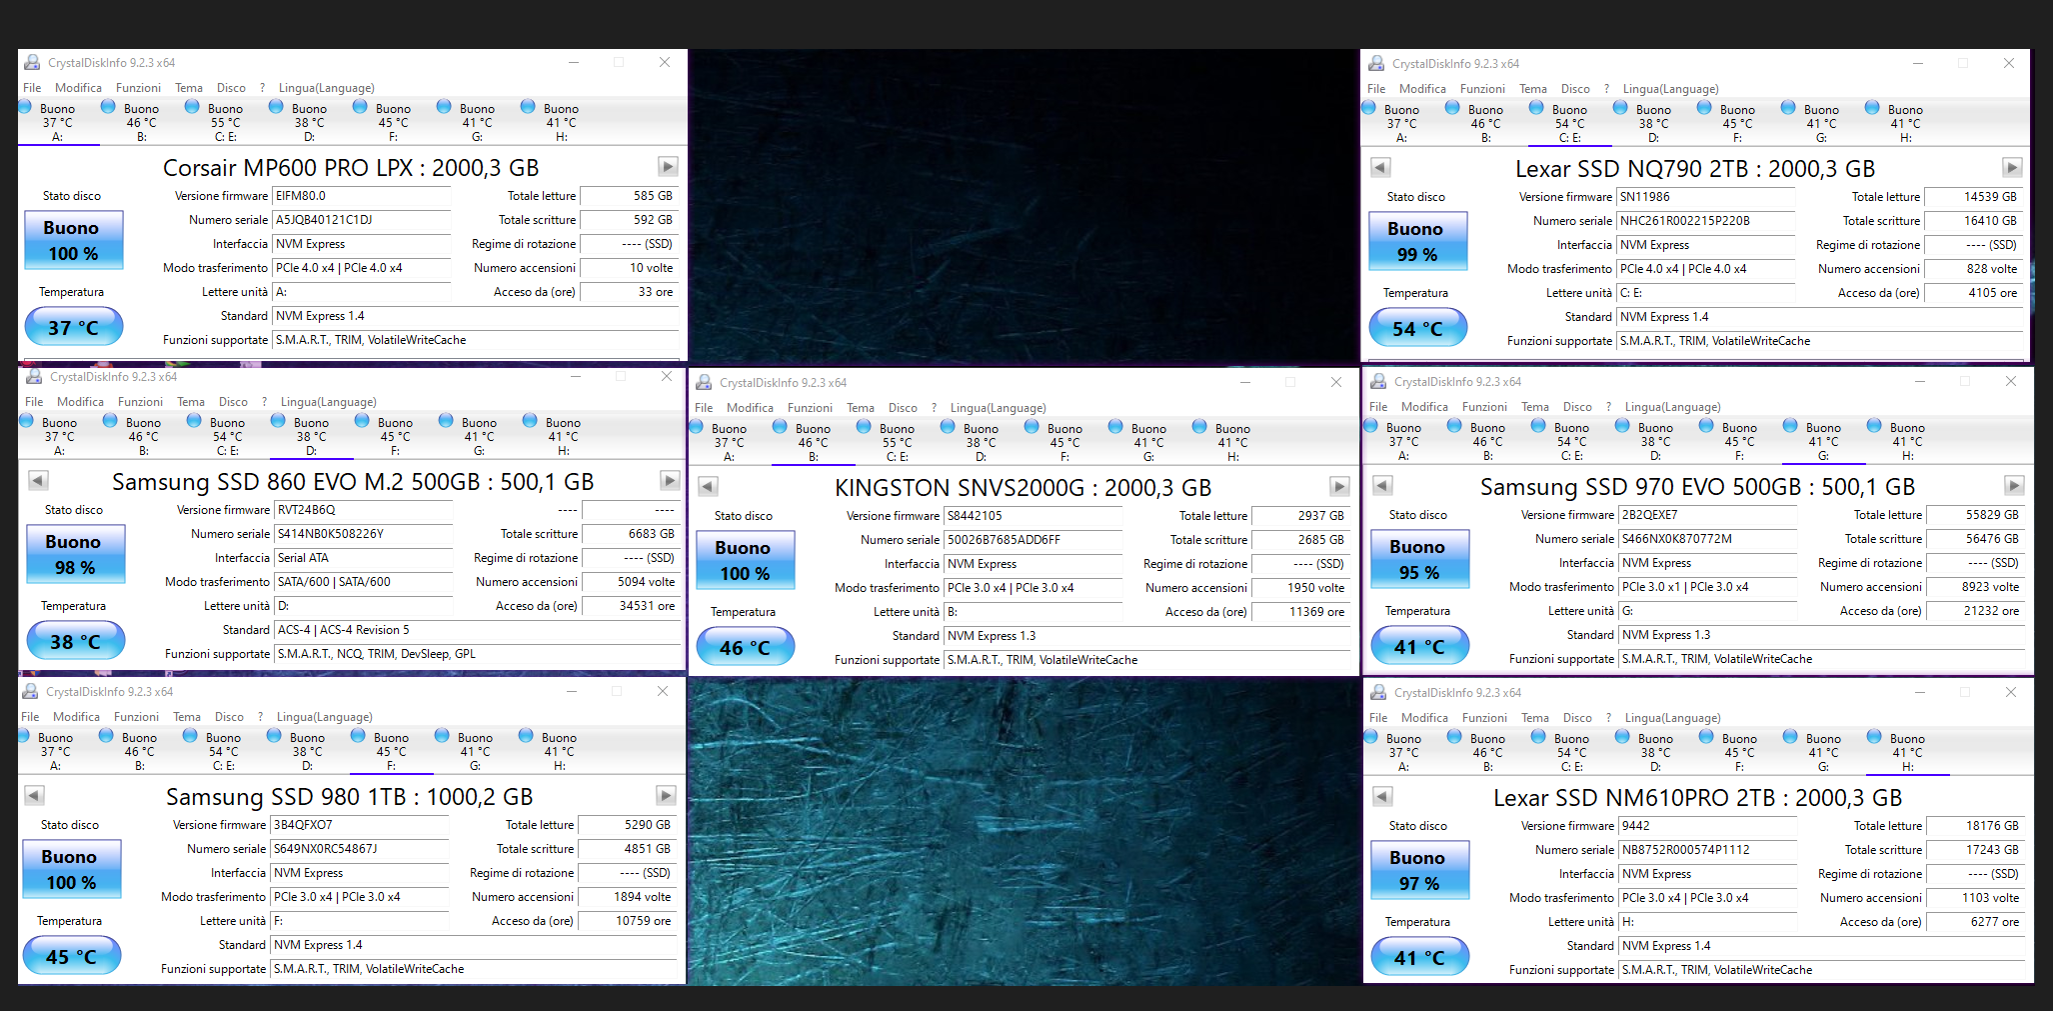Show next disk in KINGSTON SNVS2000G window
This screenshot has width=2053, height=1011.
pos(1340,486)
